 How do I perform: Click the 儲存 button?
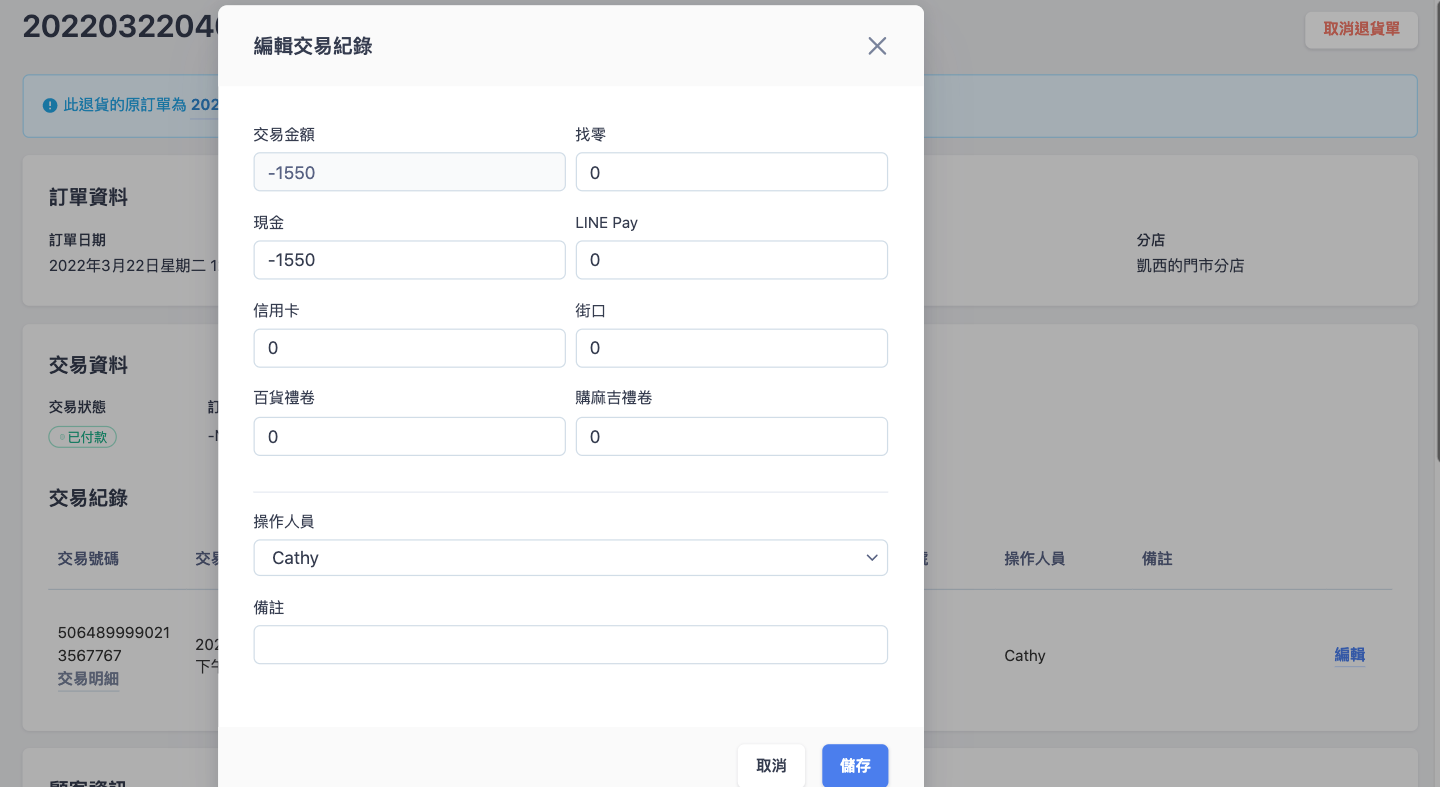point(854,766)
